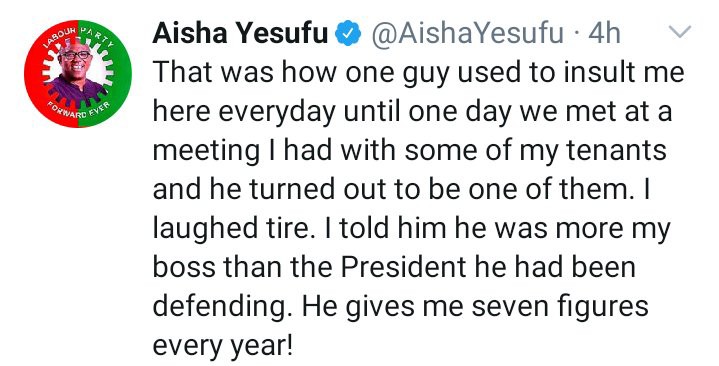Click the 'every year!' ending text
This screenshot has height=366, width=719.
click(222, 347)
